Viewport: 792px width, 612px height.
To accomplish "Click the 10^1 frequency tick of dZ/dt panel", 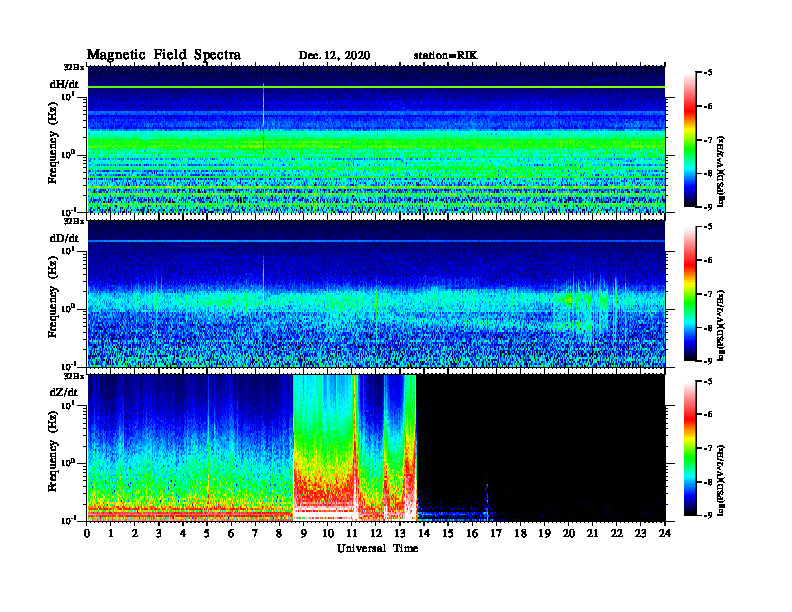I will [68, 405].
